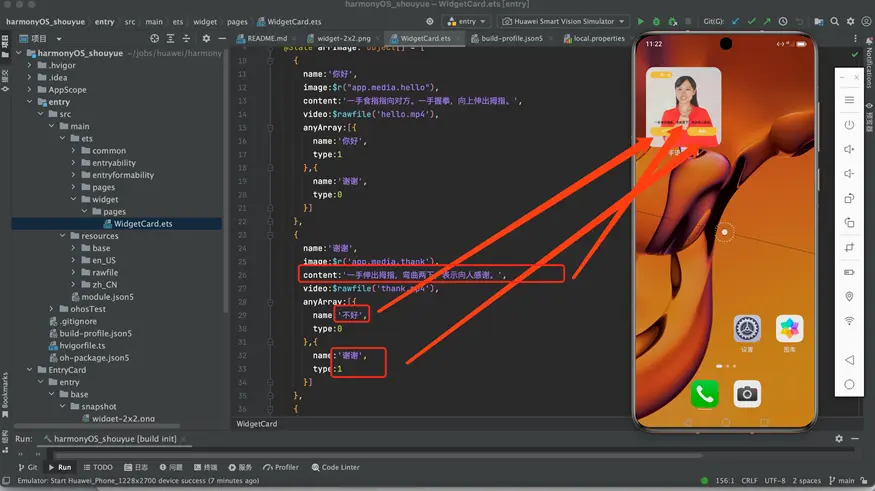Take emulator screenshot crop icon
875x491 pixels.
click(x=849, y=247)
